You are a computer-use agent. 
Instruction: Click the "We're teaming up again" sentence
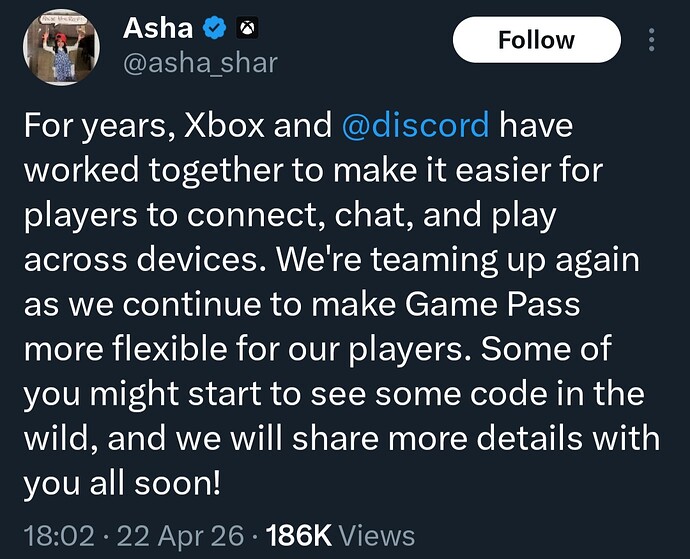click(x=458, y=260)
